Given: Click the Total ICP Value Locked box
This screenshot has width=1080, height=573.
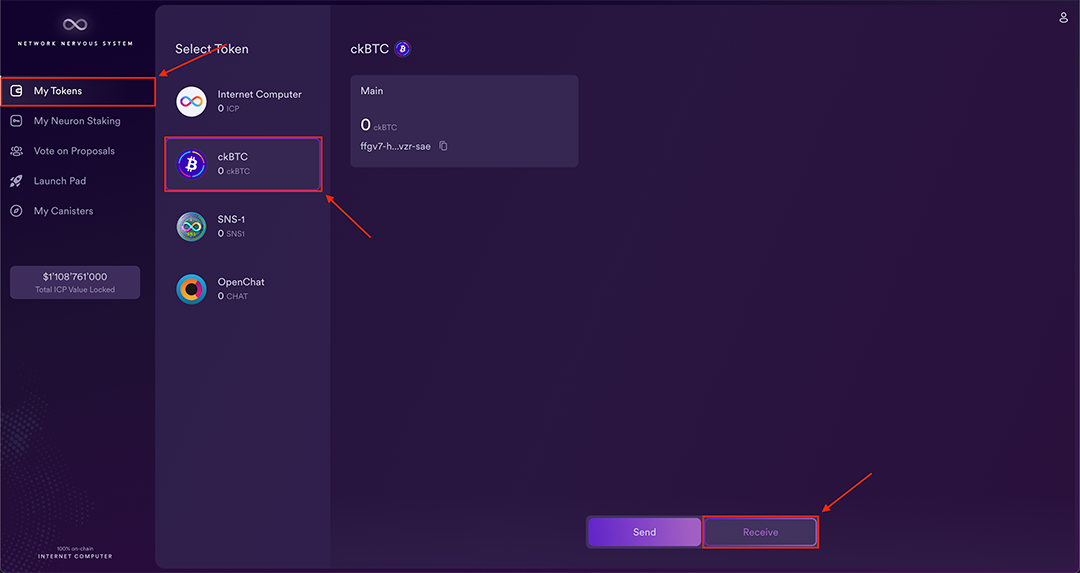Looking at the screenshot, I should [x=75, y=282].
